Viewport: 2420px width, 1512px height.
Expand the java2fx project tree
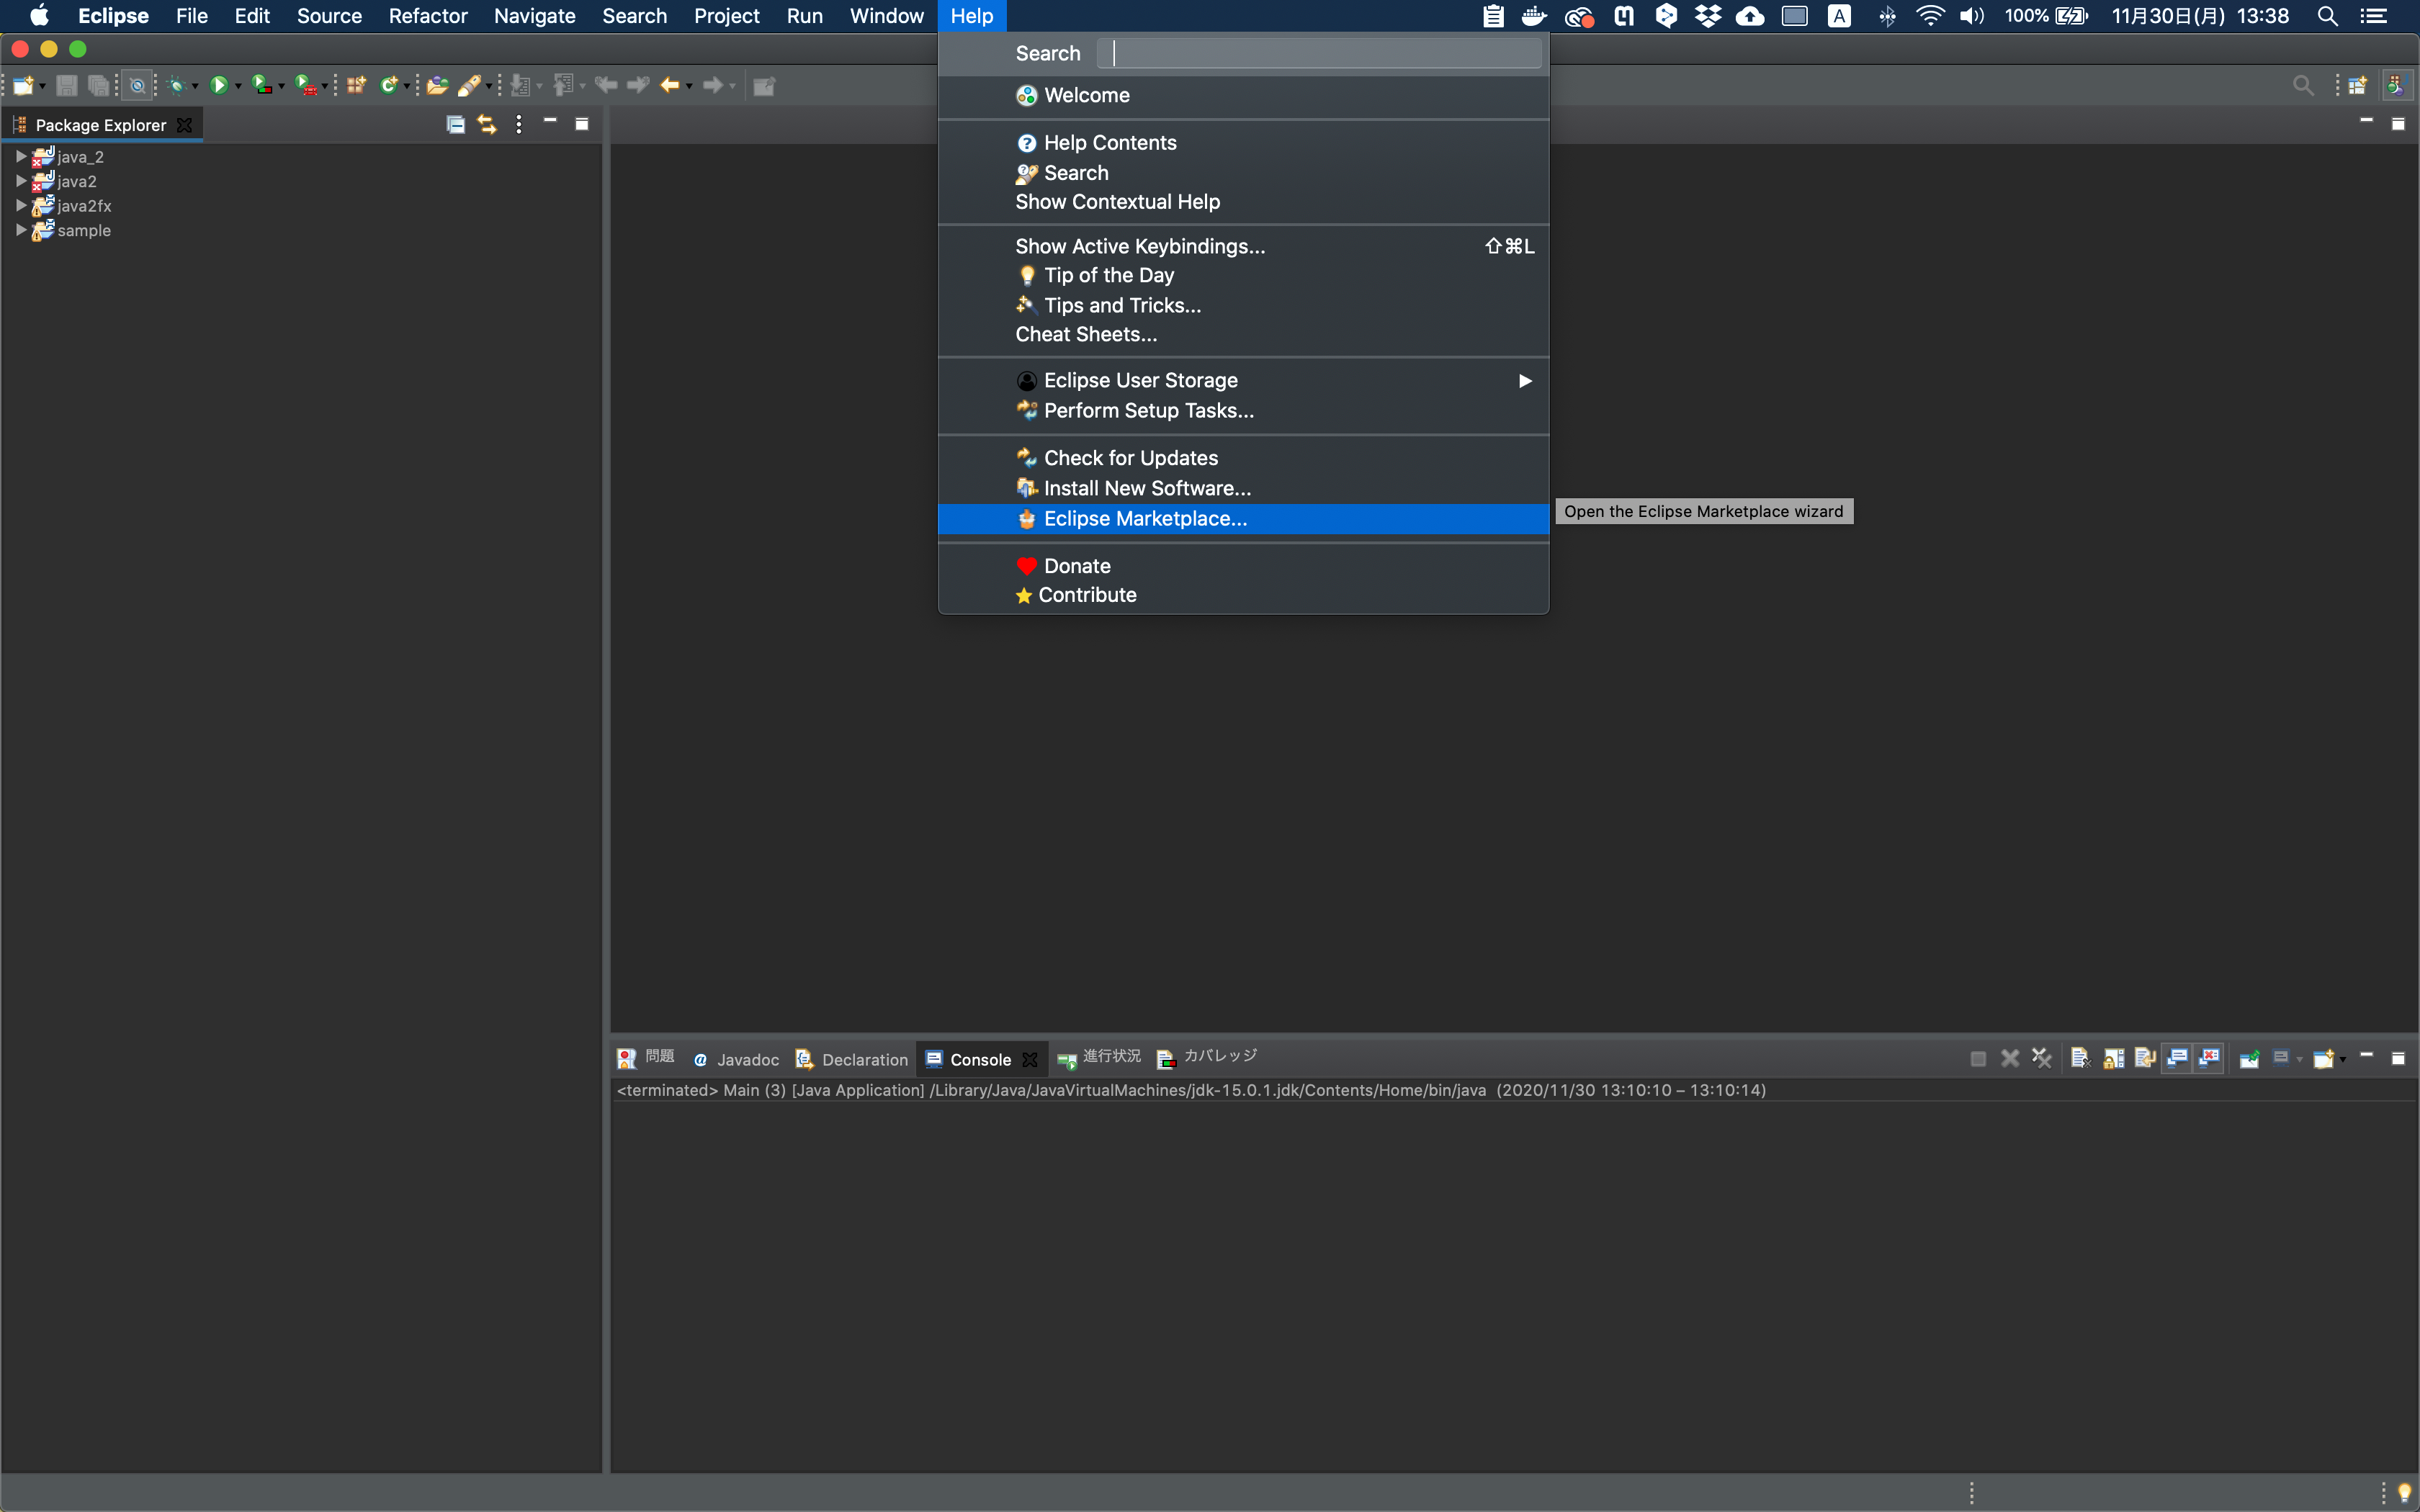coord(21,206)
